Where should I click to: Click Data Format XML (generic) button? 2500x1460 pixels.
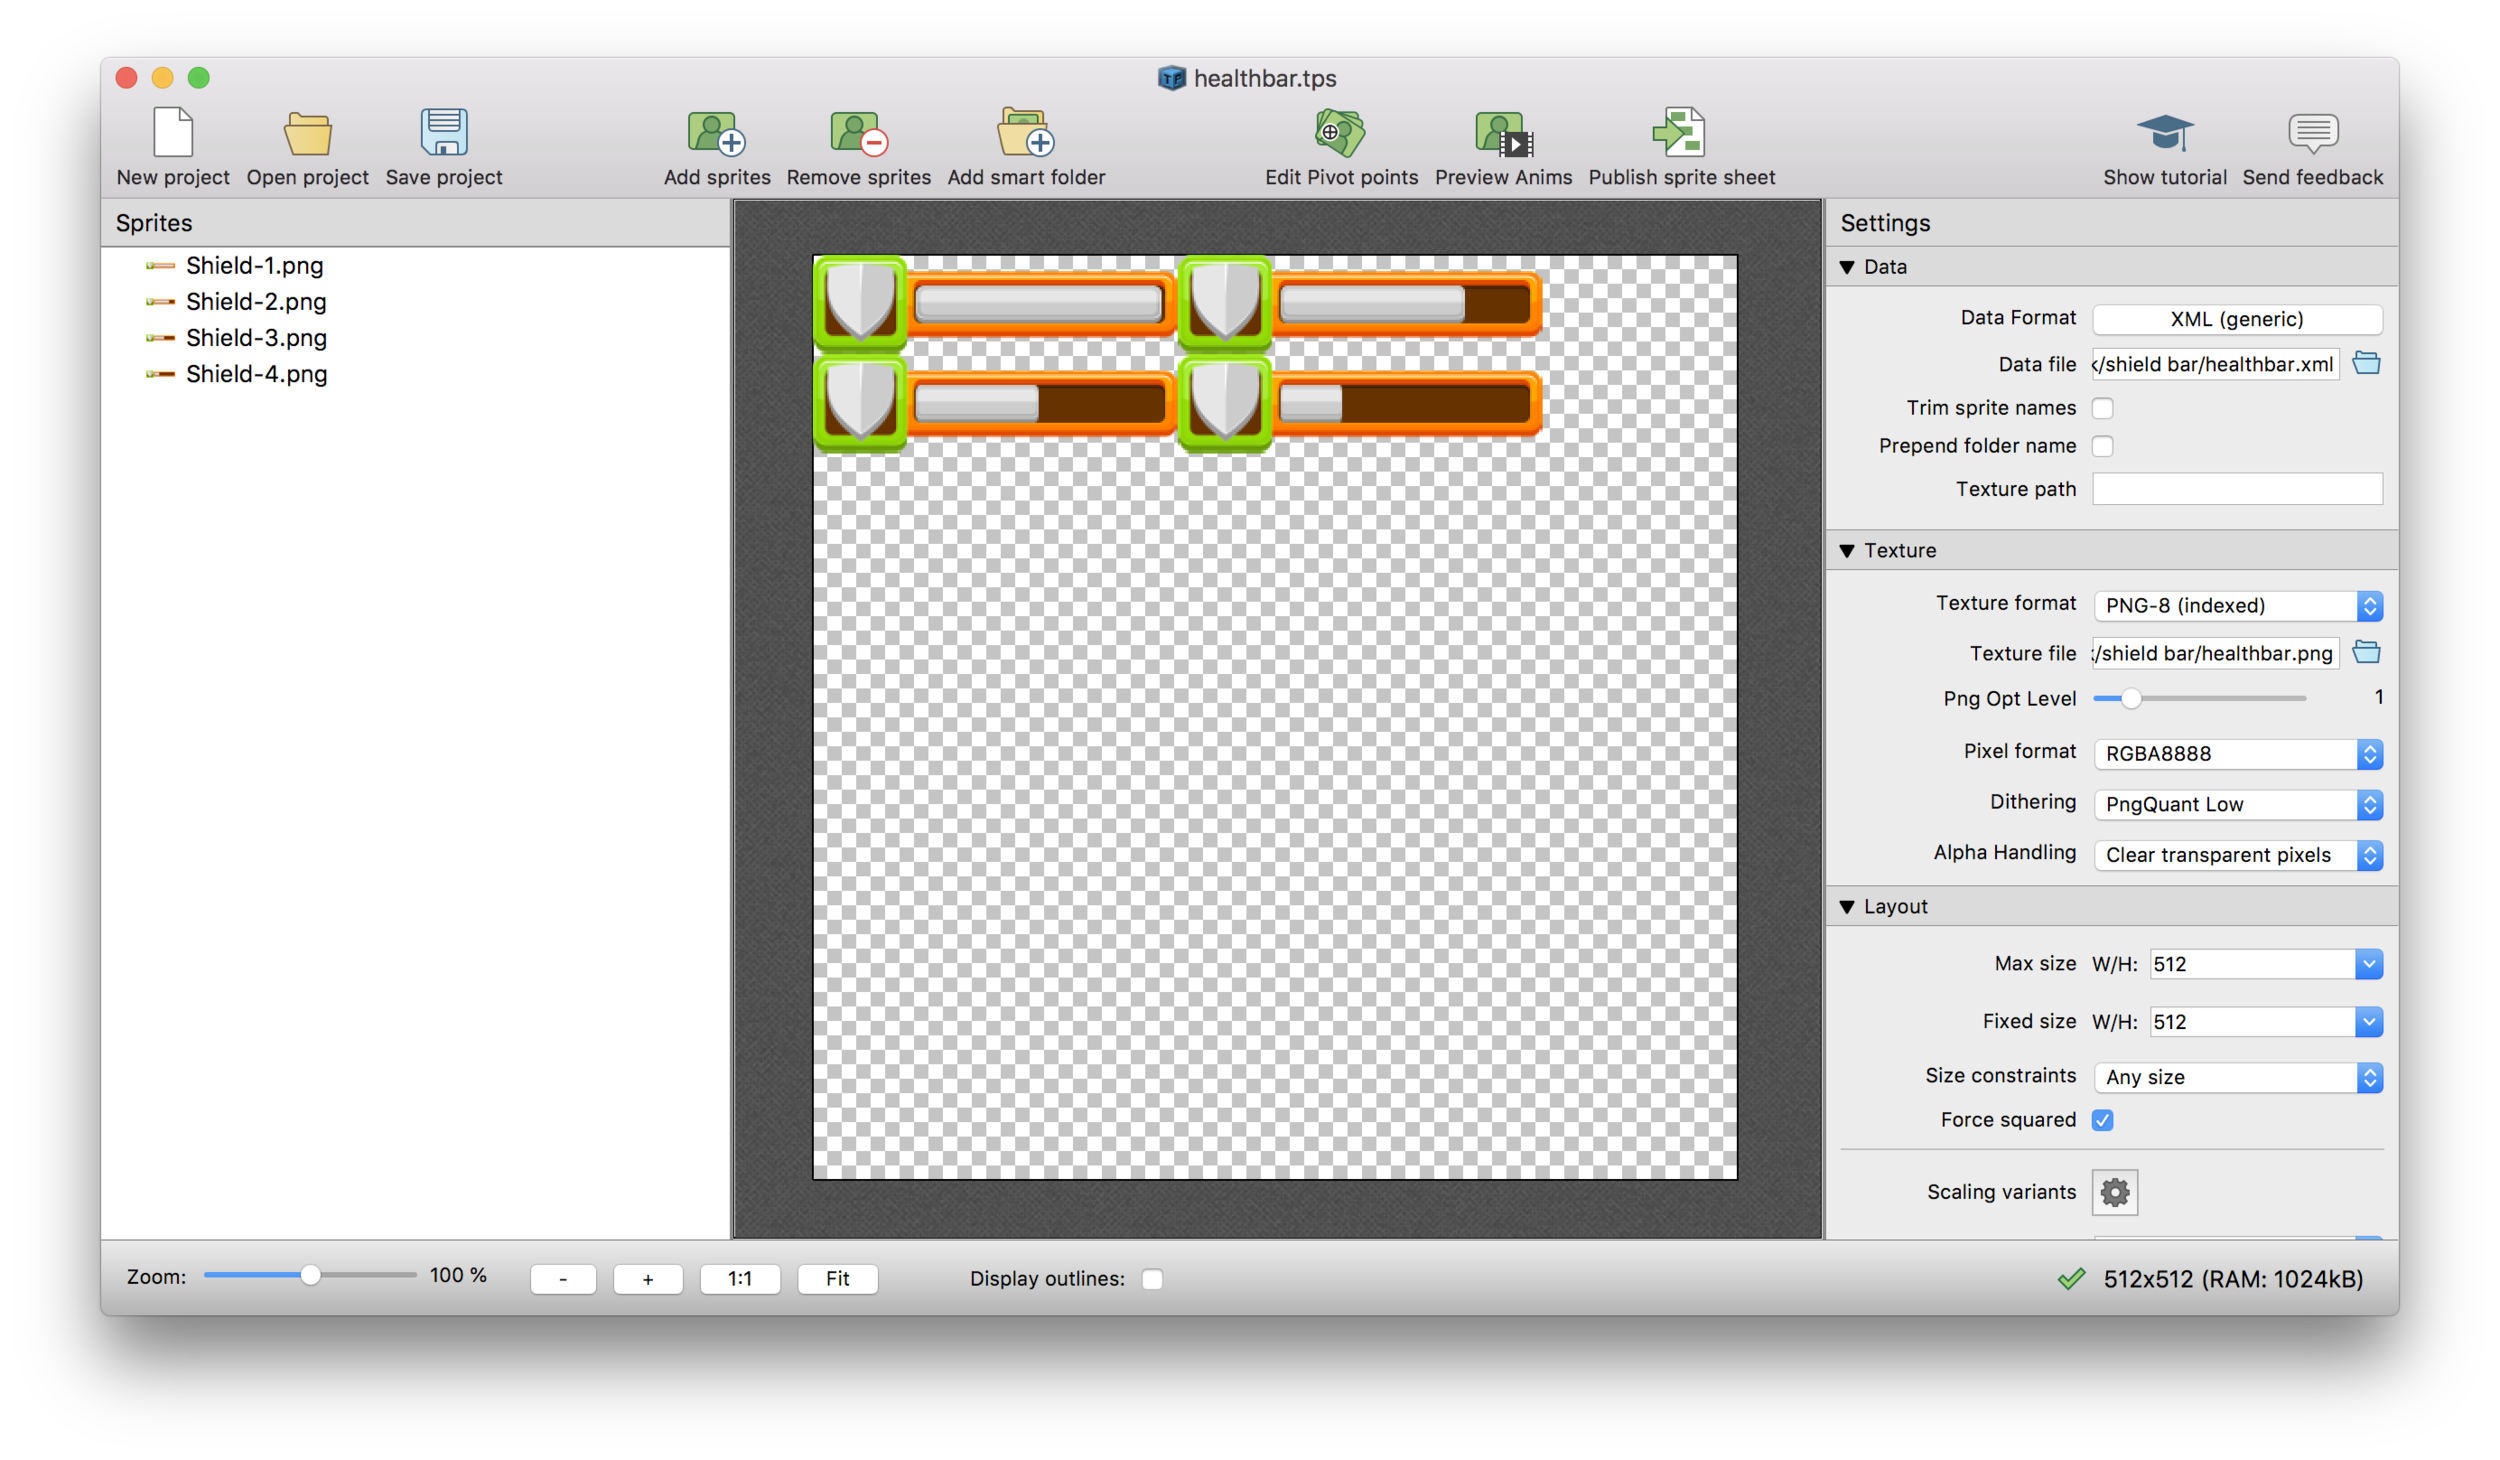pos(2237,319)
